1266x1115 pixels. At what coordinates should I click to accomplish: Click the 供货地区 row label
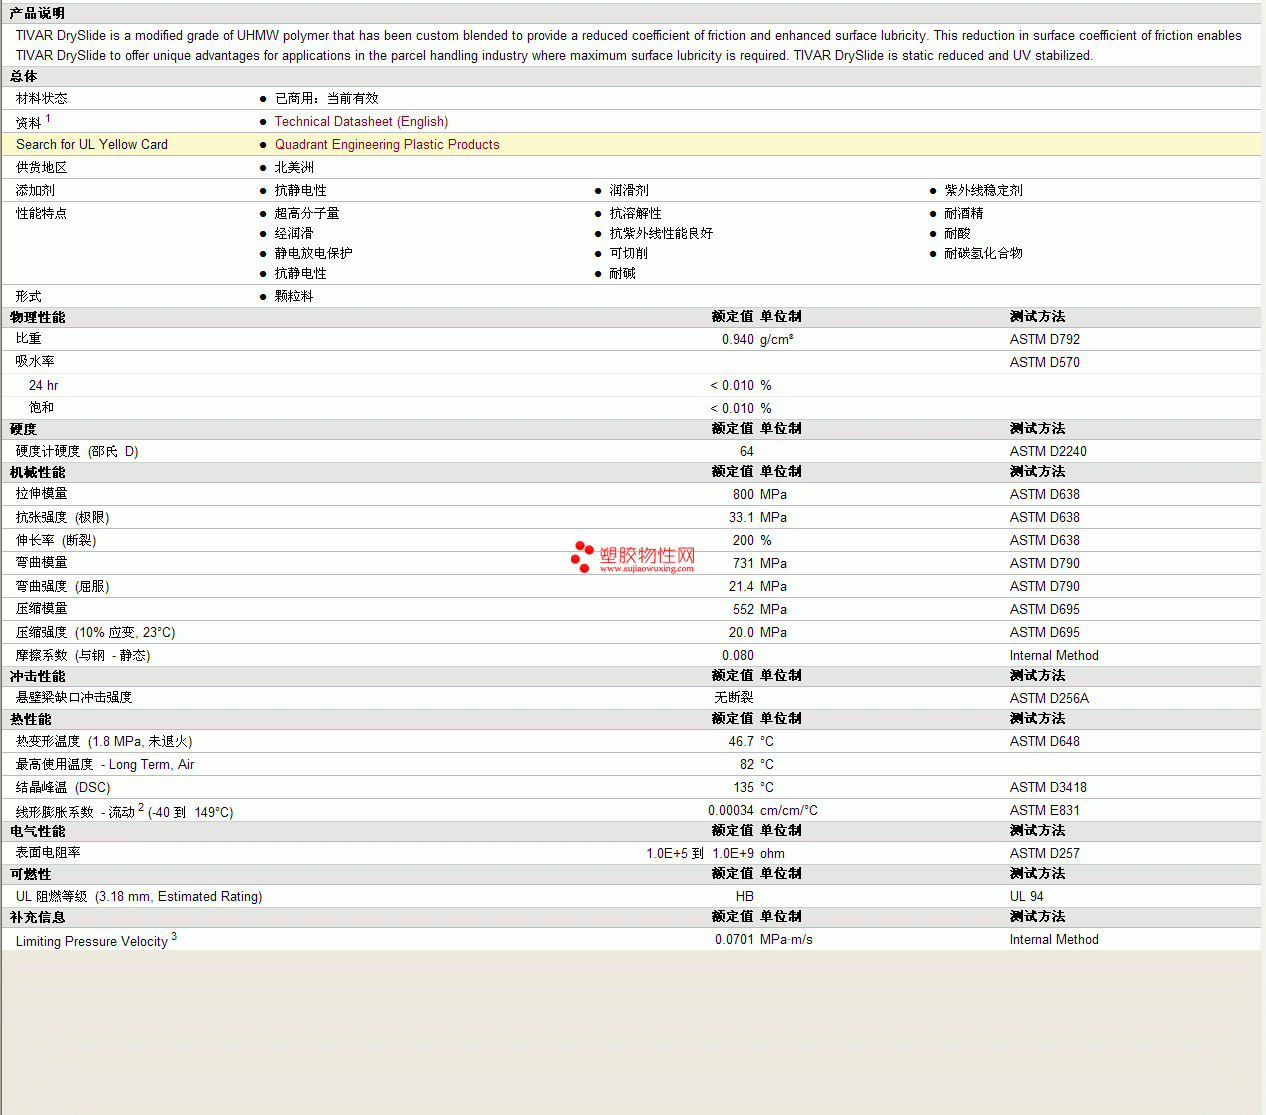(x=42, y=167)
